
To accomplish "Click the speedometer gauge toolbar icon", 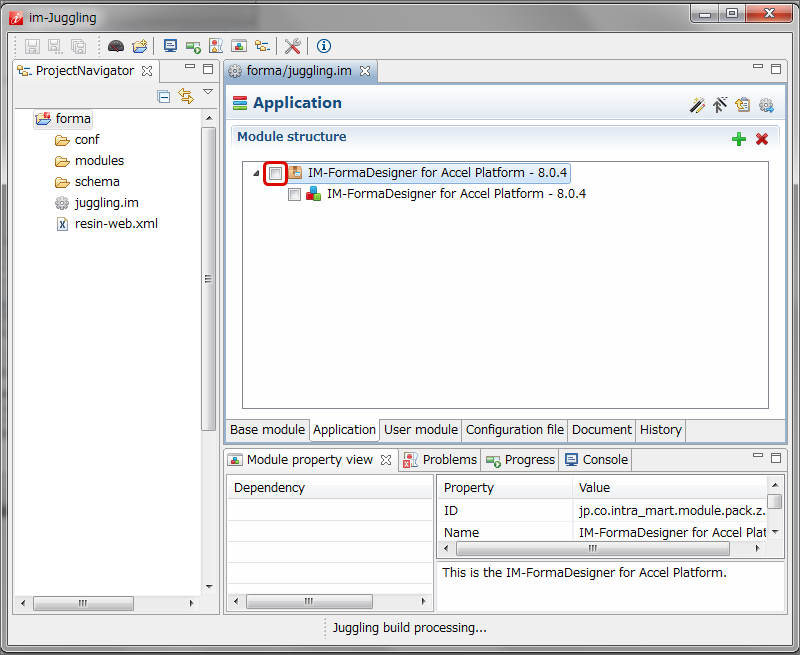I will (116, 46).
